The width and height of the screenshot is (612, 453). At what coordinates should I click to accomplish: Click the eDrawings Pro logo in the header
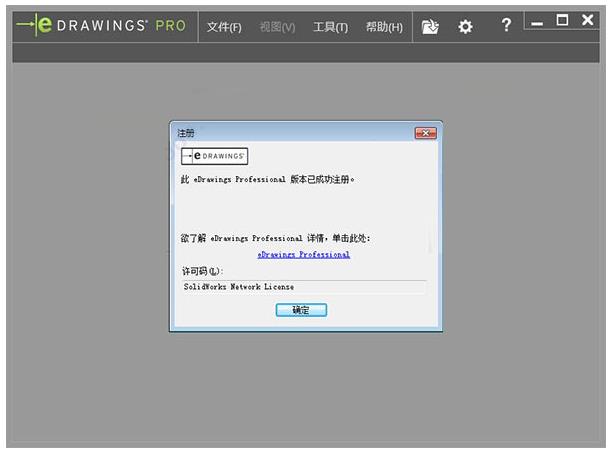tap(101, 26)
